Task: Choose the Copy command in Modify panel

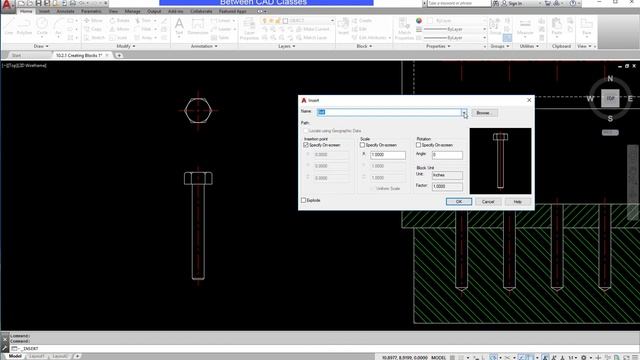Action: pyautogui.click(x=93, y=29)
